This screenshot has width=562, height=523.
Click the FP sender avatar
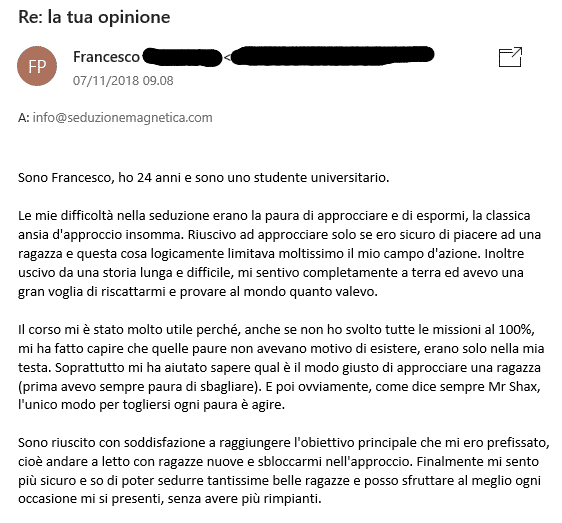pos(37,66)
